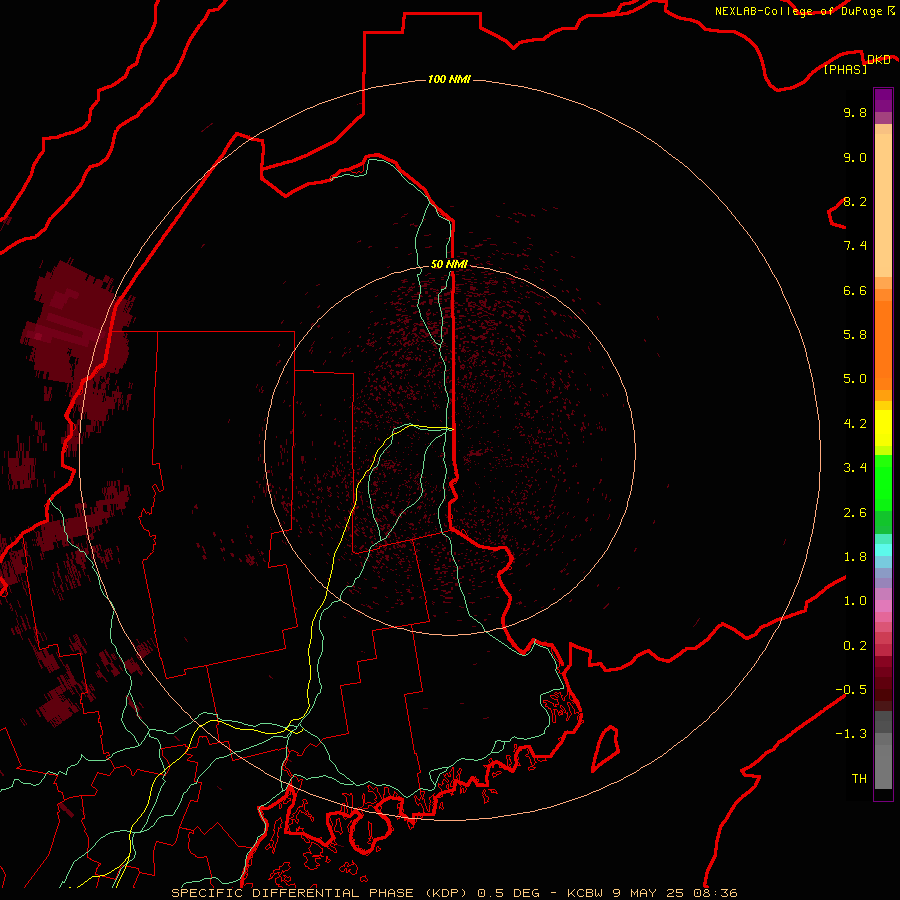
Task: Click the 6.6 scale value
Action: [x=855, y=290]
